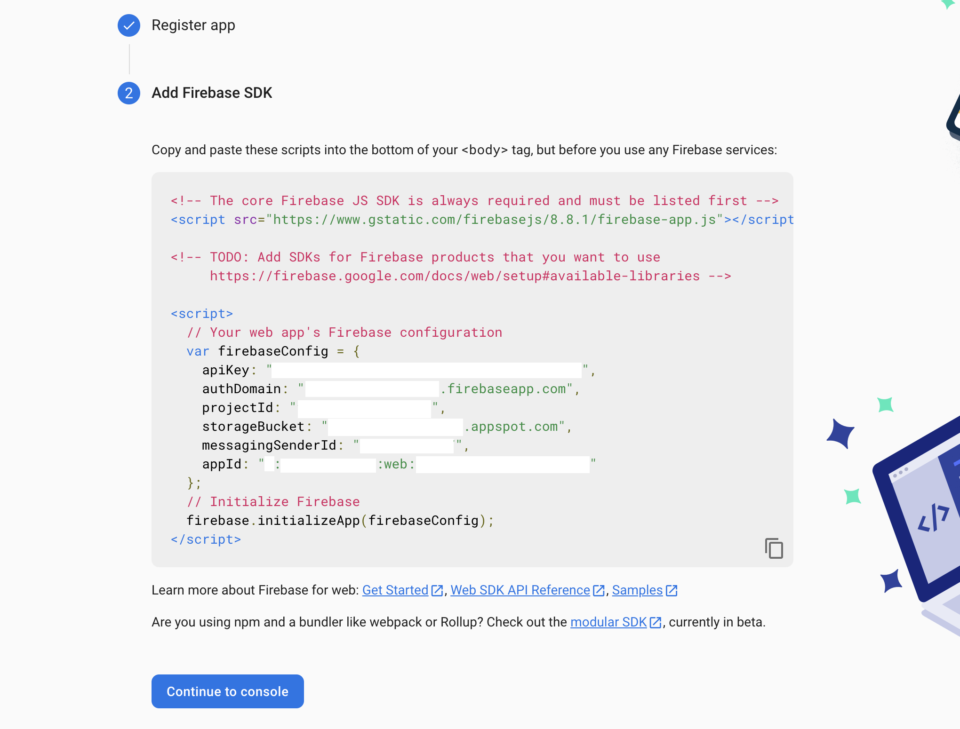Image resolution: width=960 pixels, height=729 pixels.
Task: Click the external link icon beside Get Started
Action: click(435, 590)
